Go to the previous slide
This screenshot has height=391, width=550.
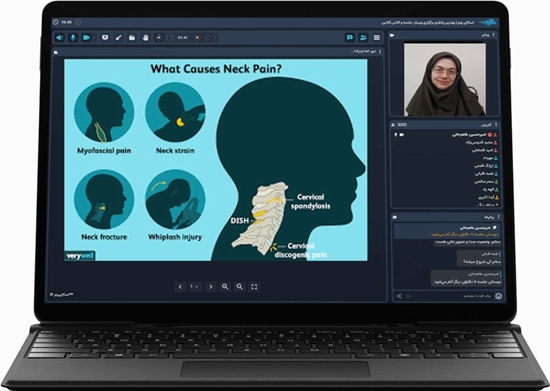[x=180, y=287]
